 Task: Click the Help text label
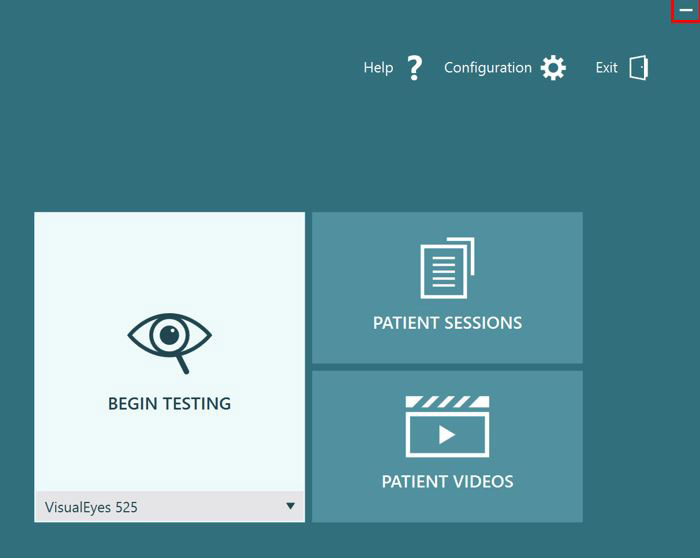coord(378,68)
